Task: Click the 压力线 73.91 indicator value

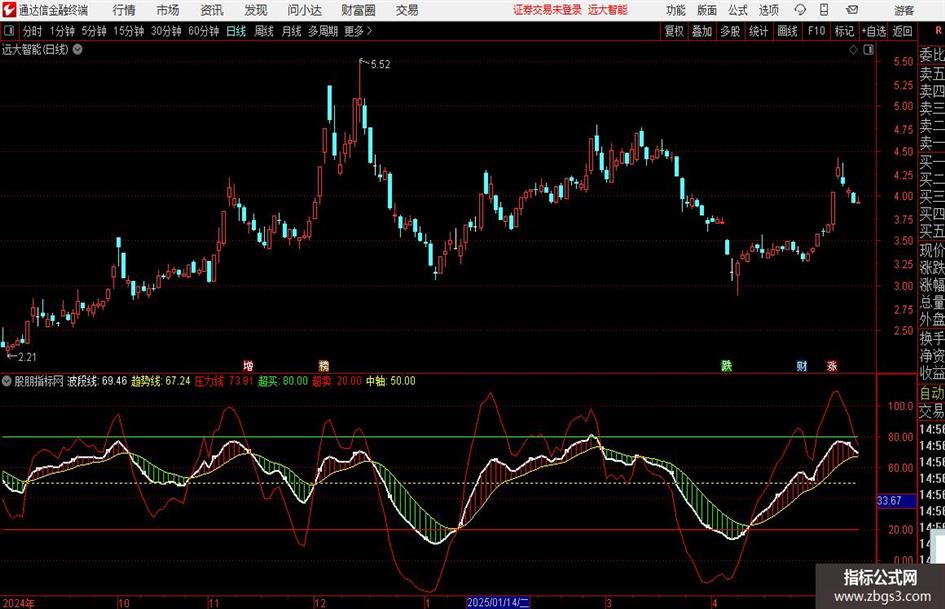Action: (224, 381)
